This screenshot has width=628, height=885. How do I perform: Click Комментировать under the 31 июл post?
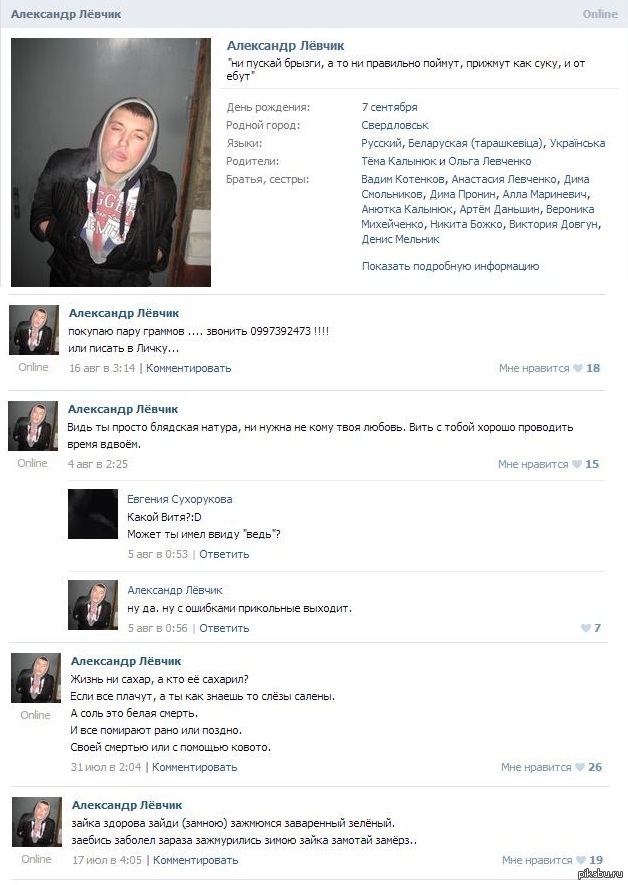(x=195, y=767)
